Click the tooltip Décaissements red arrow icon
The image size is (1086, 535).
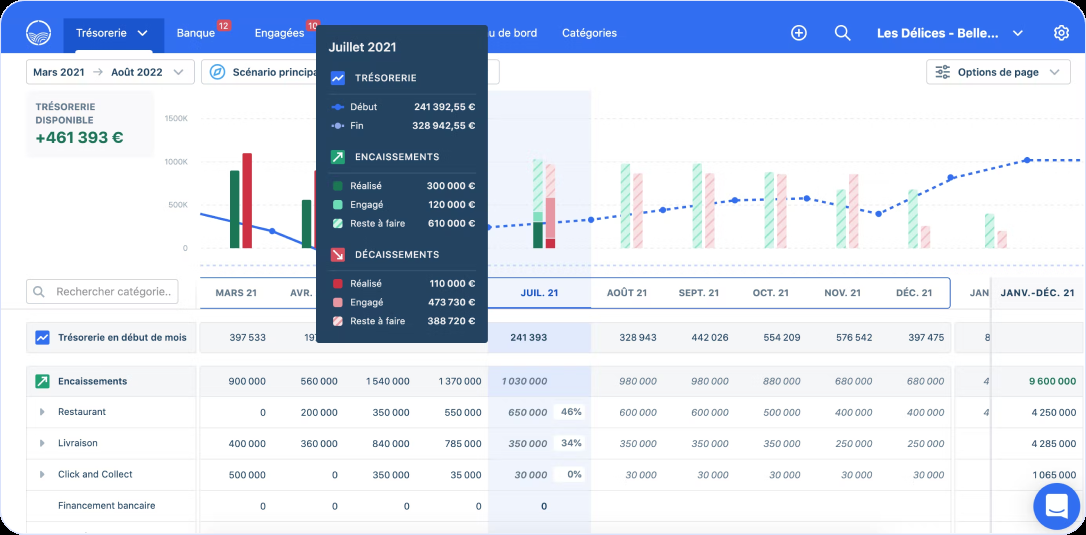338,255
